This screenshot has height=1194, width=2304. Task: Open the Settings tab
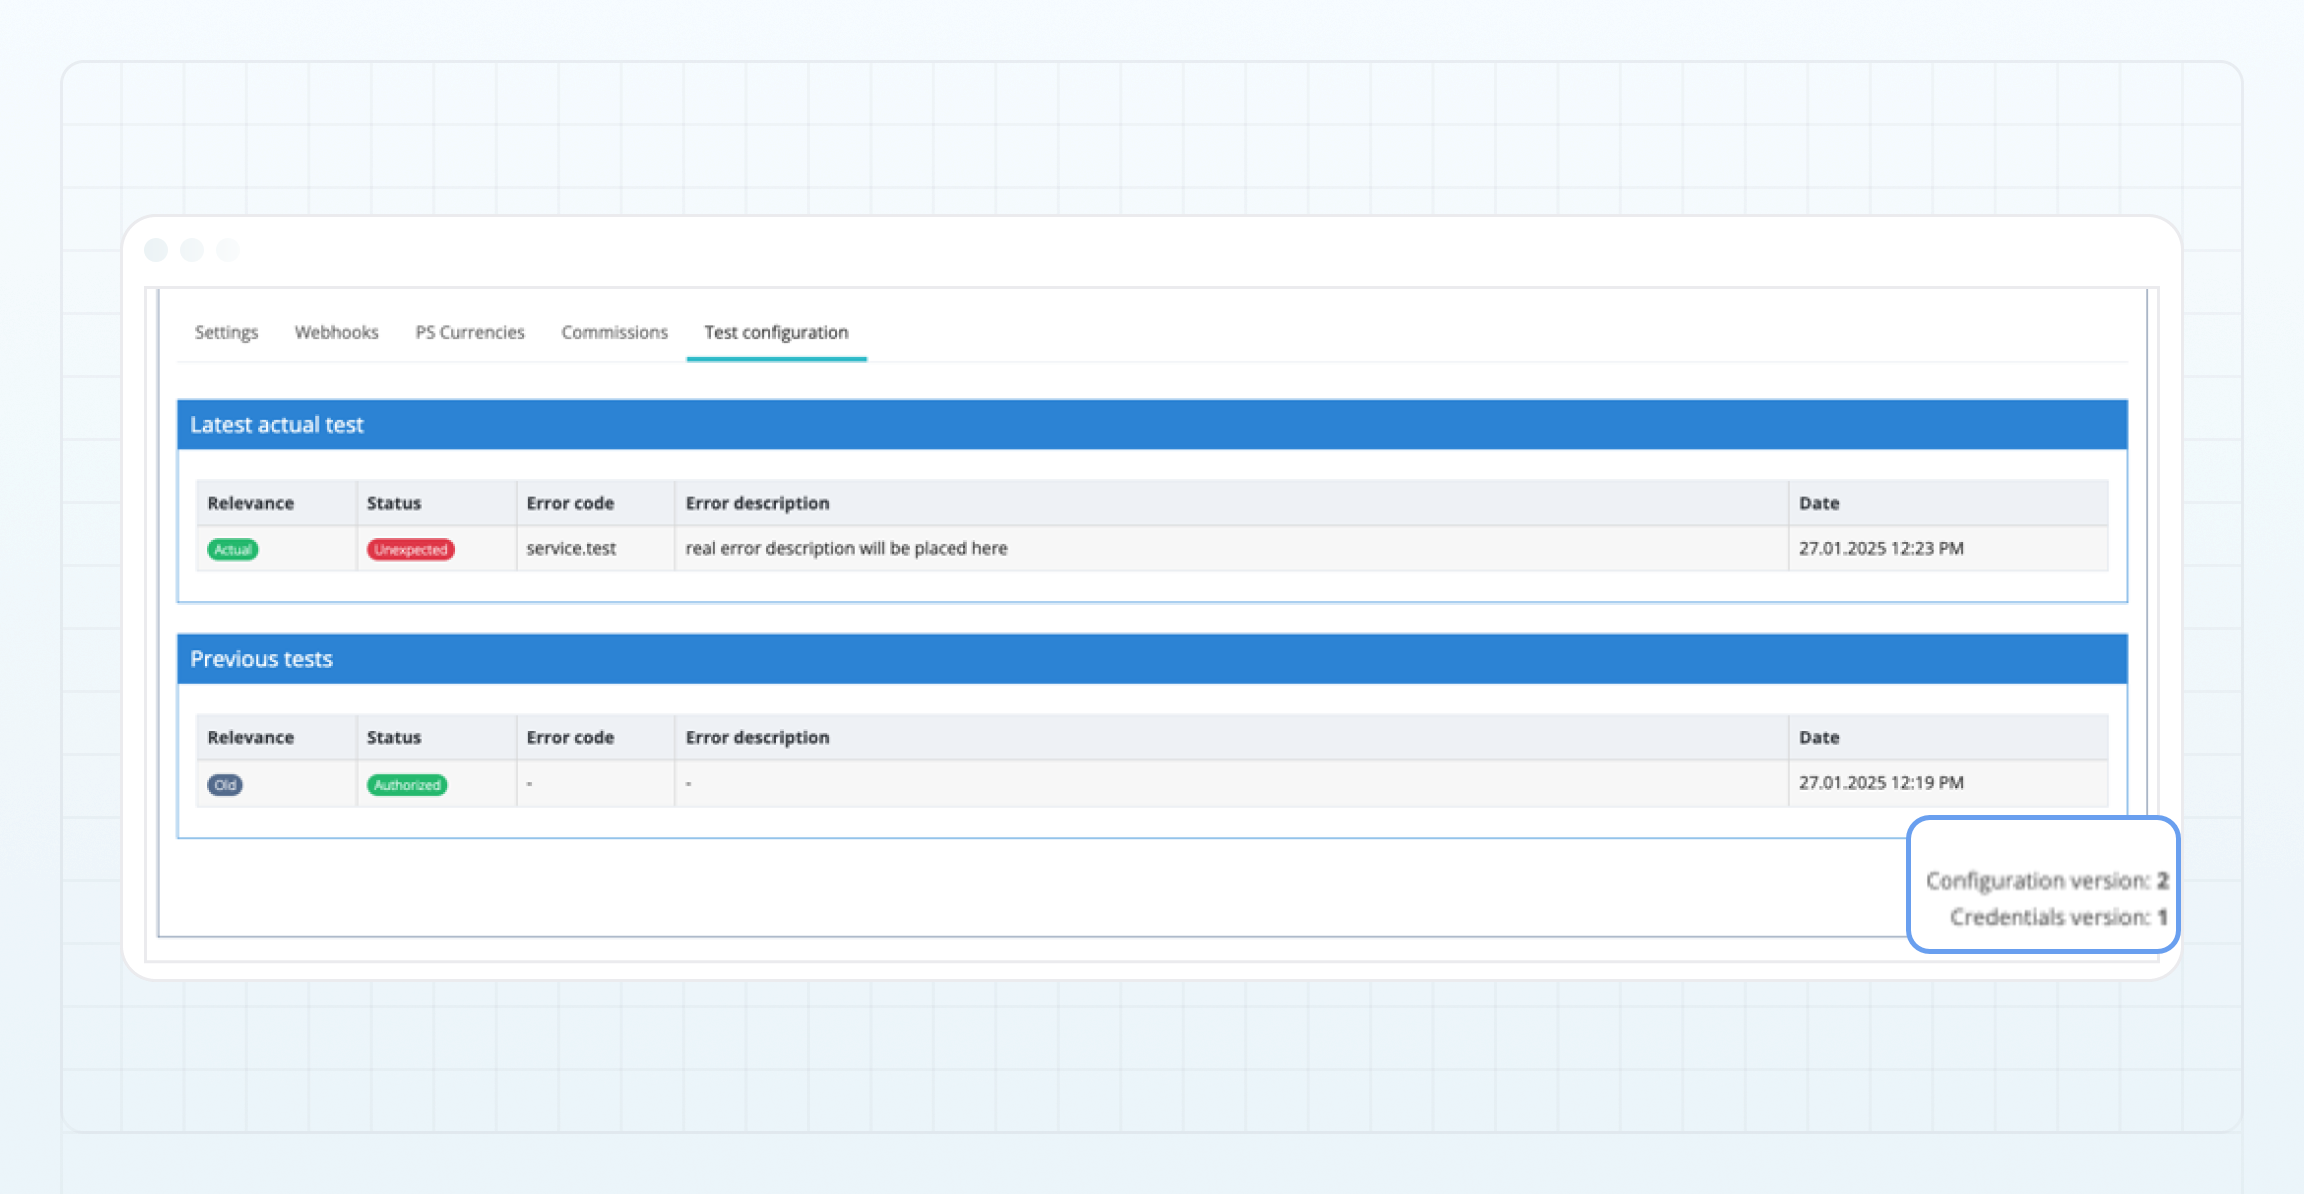226,332
